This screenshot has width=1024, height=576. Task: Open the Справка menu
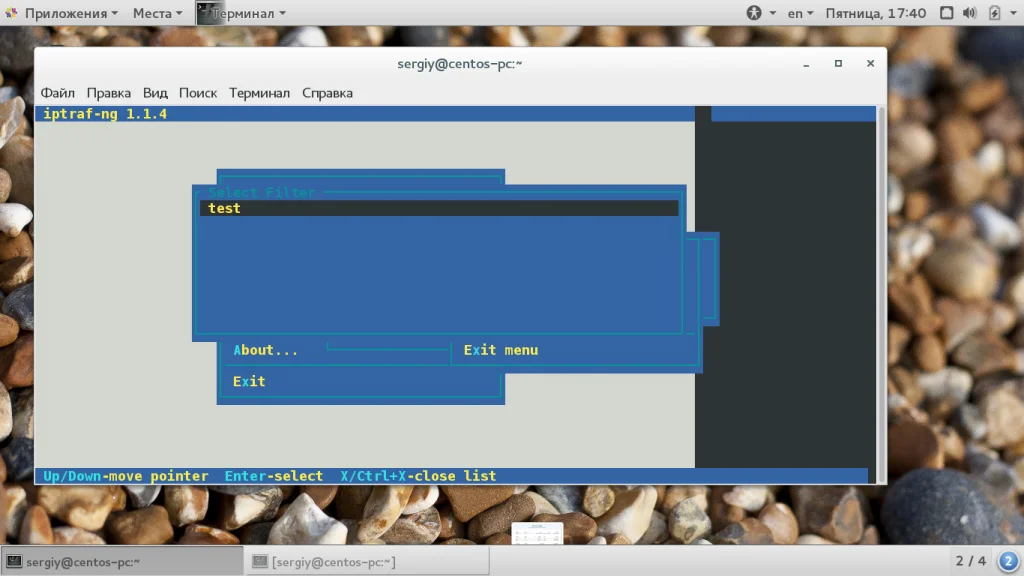coord(327,93)
